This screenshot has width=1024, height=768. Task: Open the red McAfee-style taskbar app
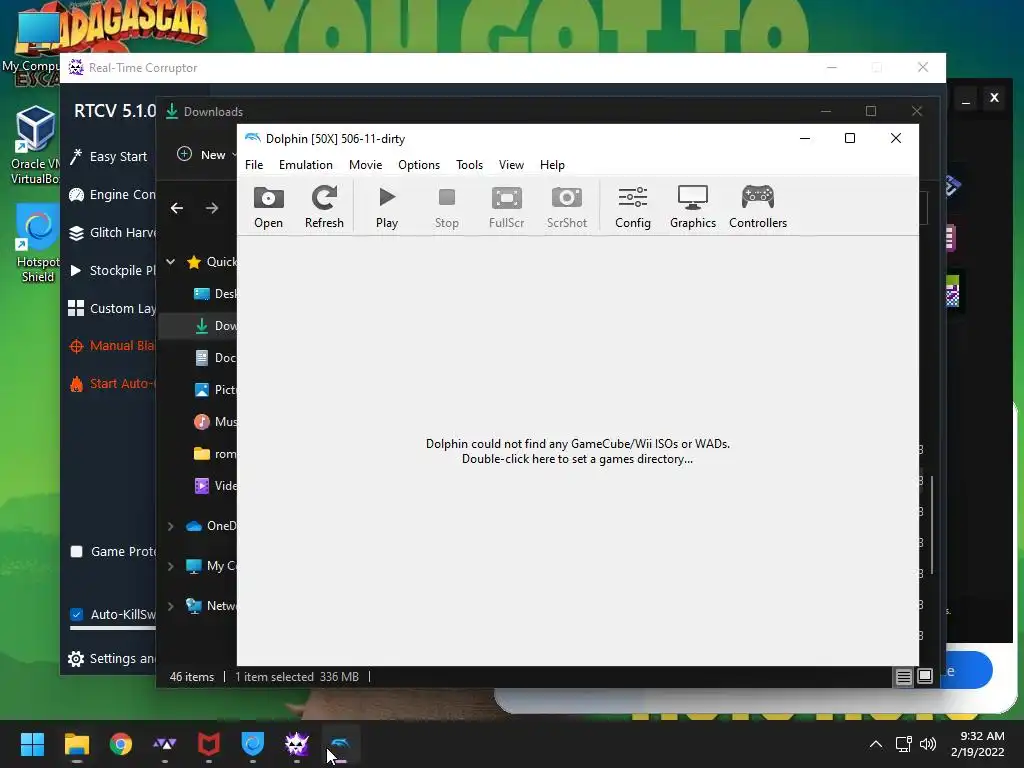(x=208, y=744)
